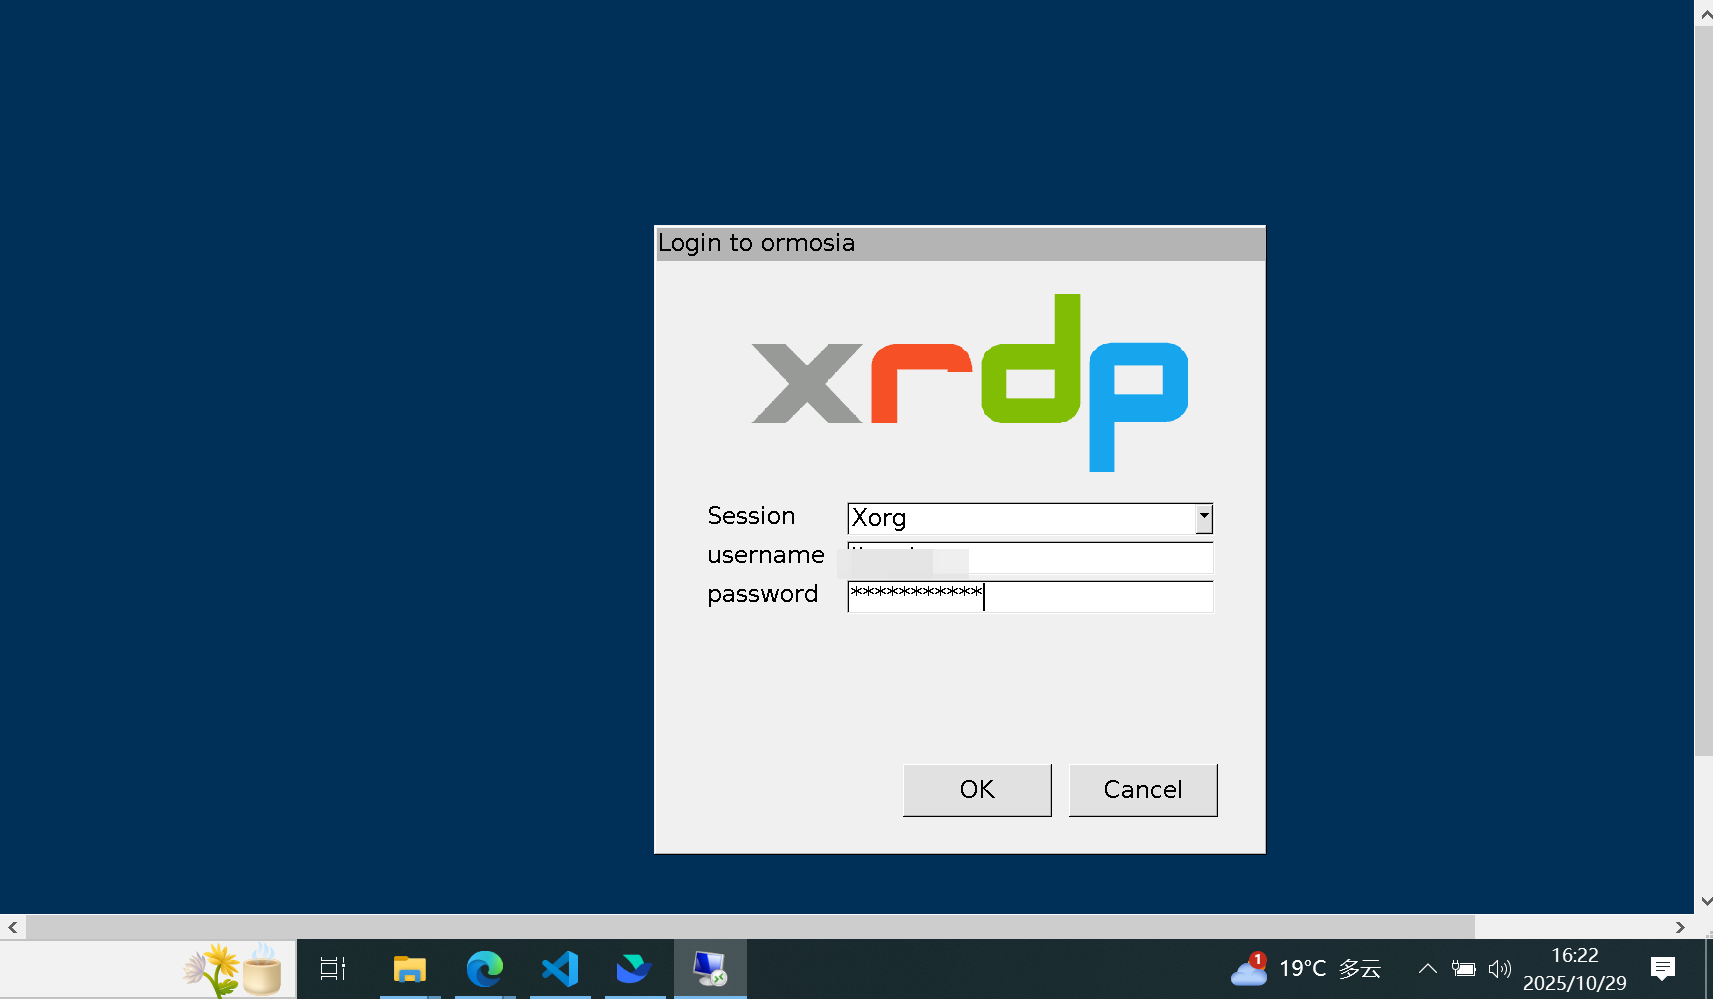Image resolution: width=1713 pixels, height=999 pixels.
Task: Open Task View from the taskbar
Action: [333, 968]
